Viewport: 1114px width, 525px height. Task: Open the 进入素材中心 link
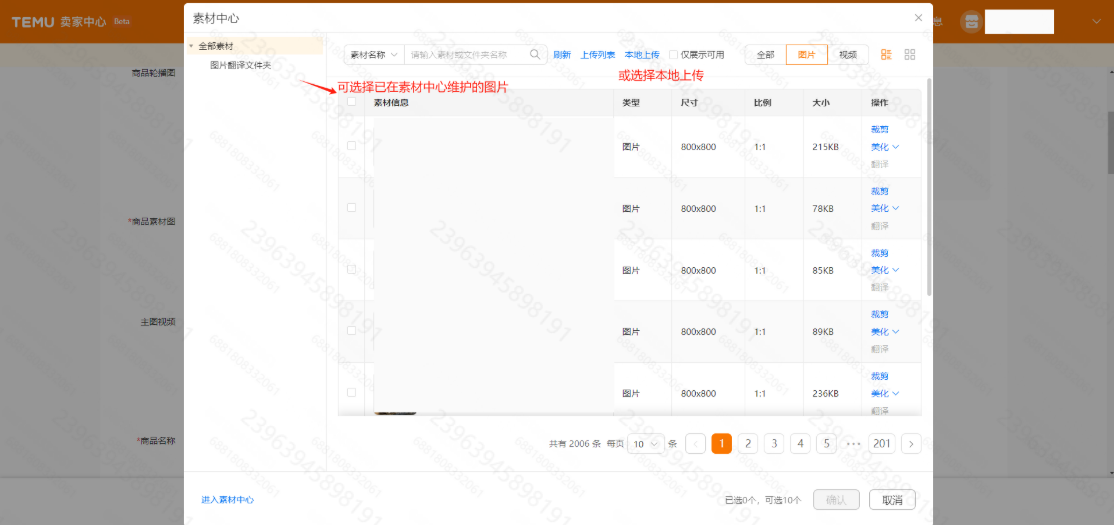click(227, 500)
